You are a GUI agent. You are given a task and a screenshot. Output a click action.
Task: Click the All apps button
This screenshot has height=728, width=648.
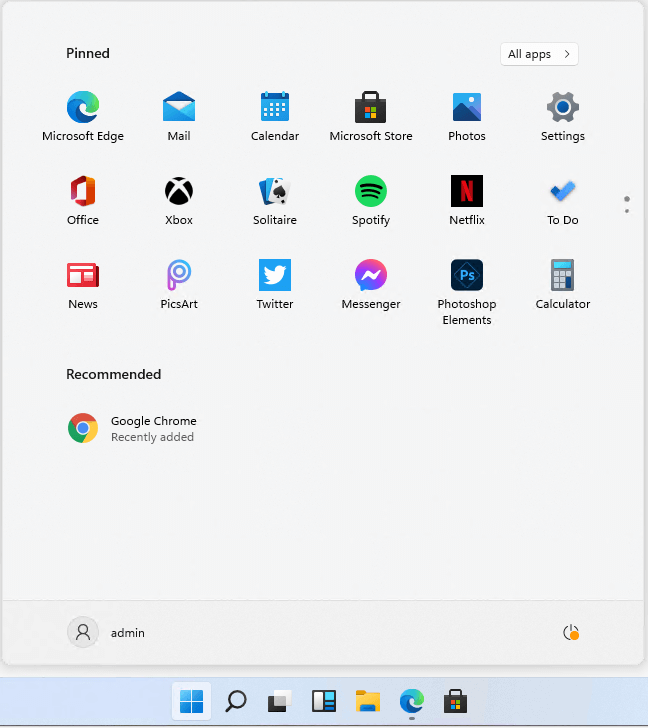(x=539, y=54)
